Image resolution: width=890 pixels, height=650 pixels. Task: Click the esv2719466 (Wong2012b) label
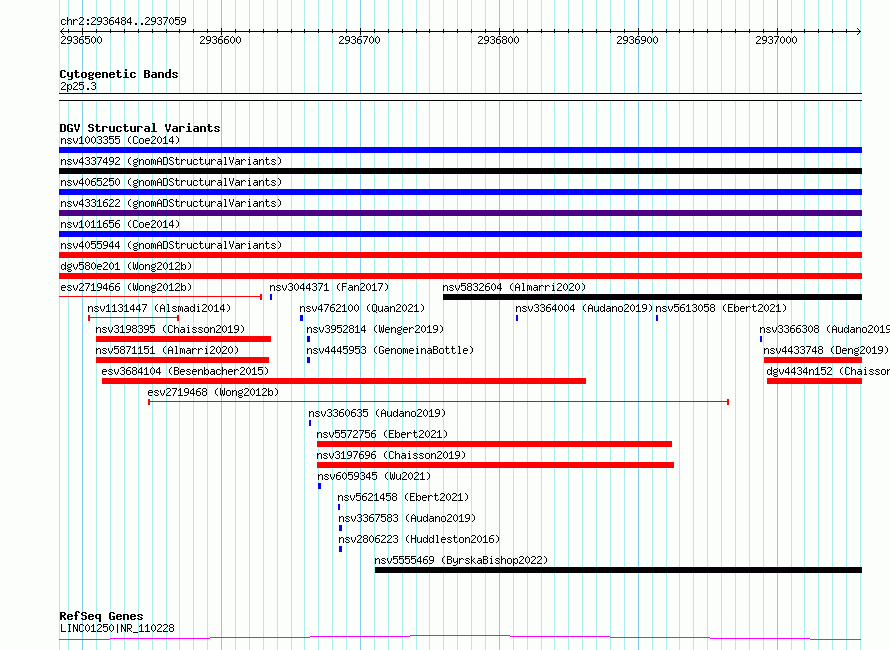pos(126,287)
